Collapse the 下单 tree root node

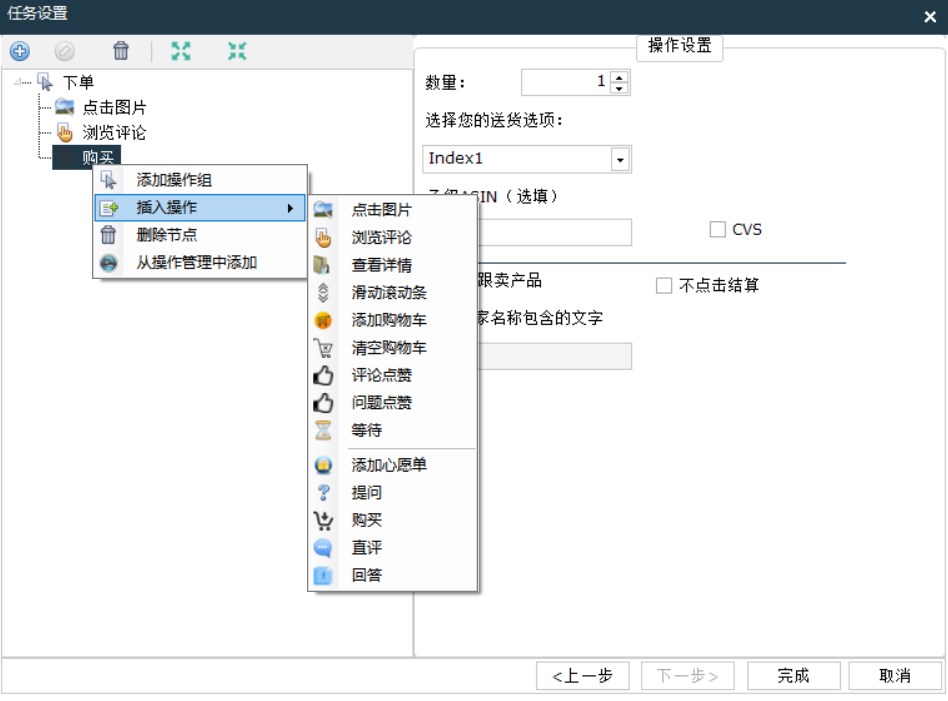[18, 81]
